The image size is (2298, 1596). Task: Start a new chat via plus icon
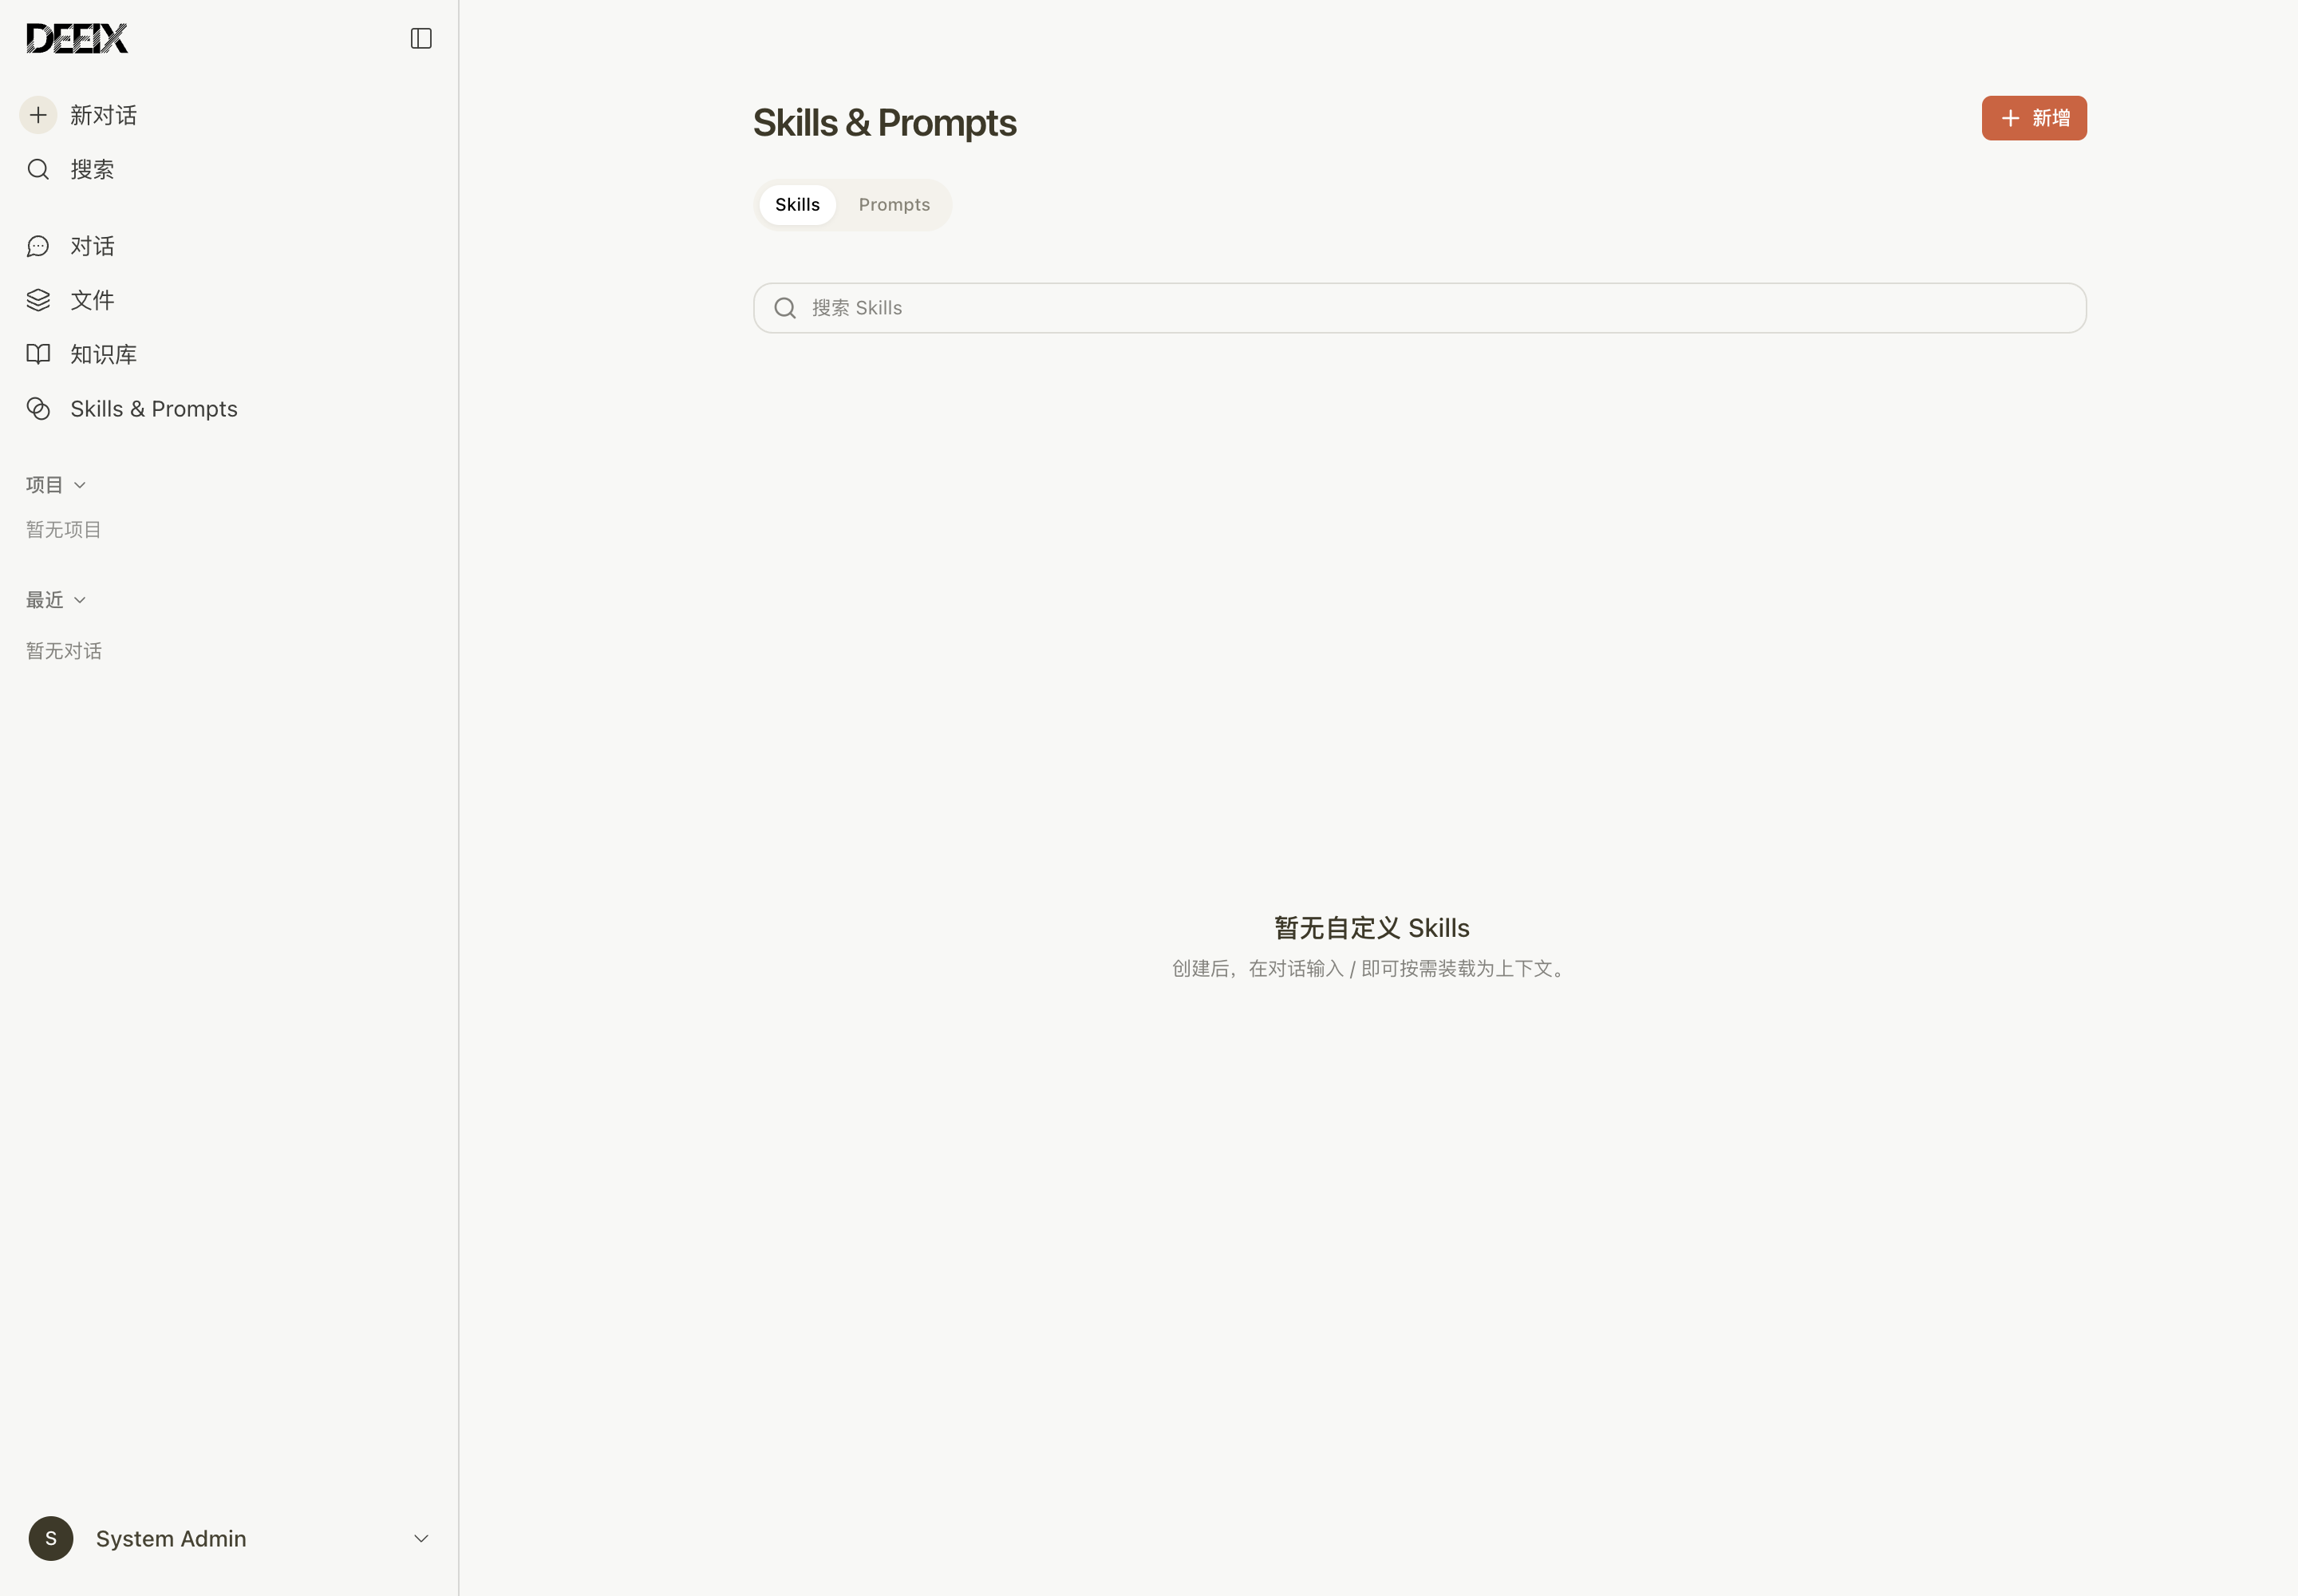pyautogui.click(x=38, y=115)
